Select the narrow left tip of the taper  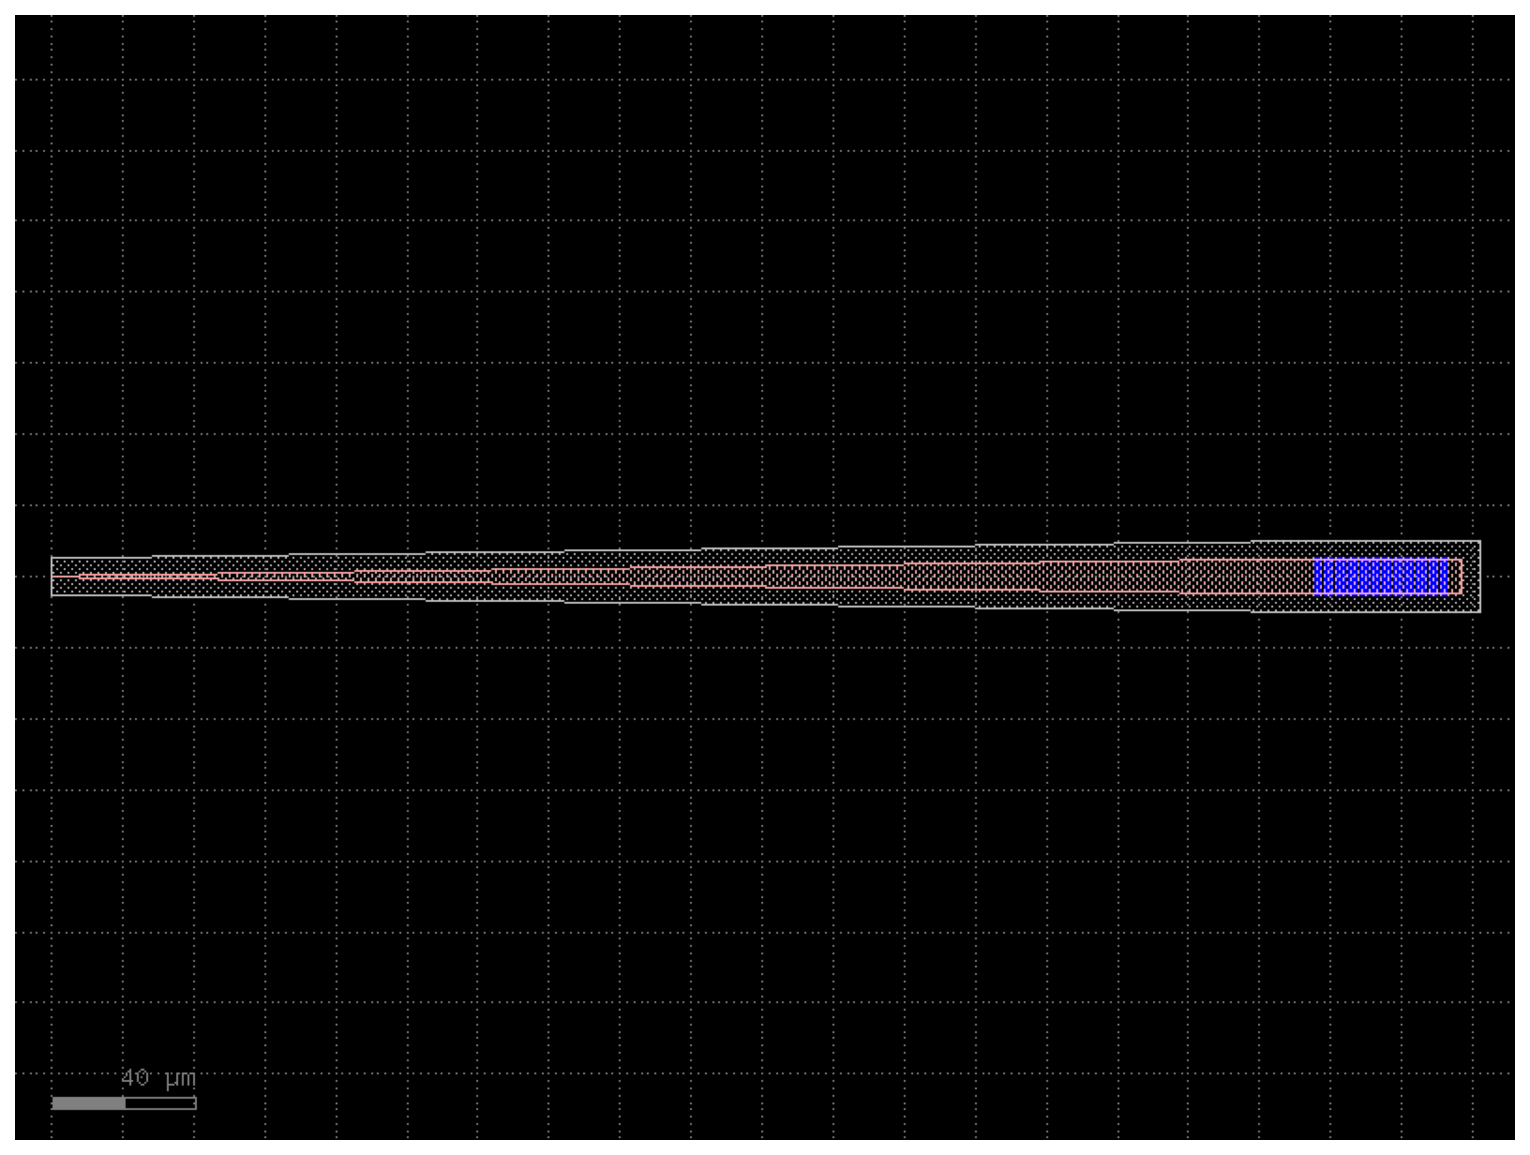tap(66, 577)
